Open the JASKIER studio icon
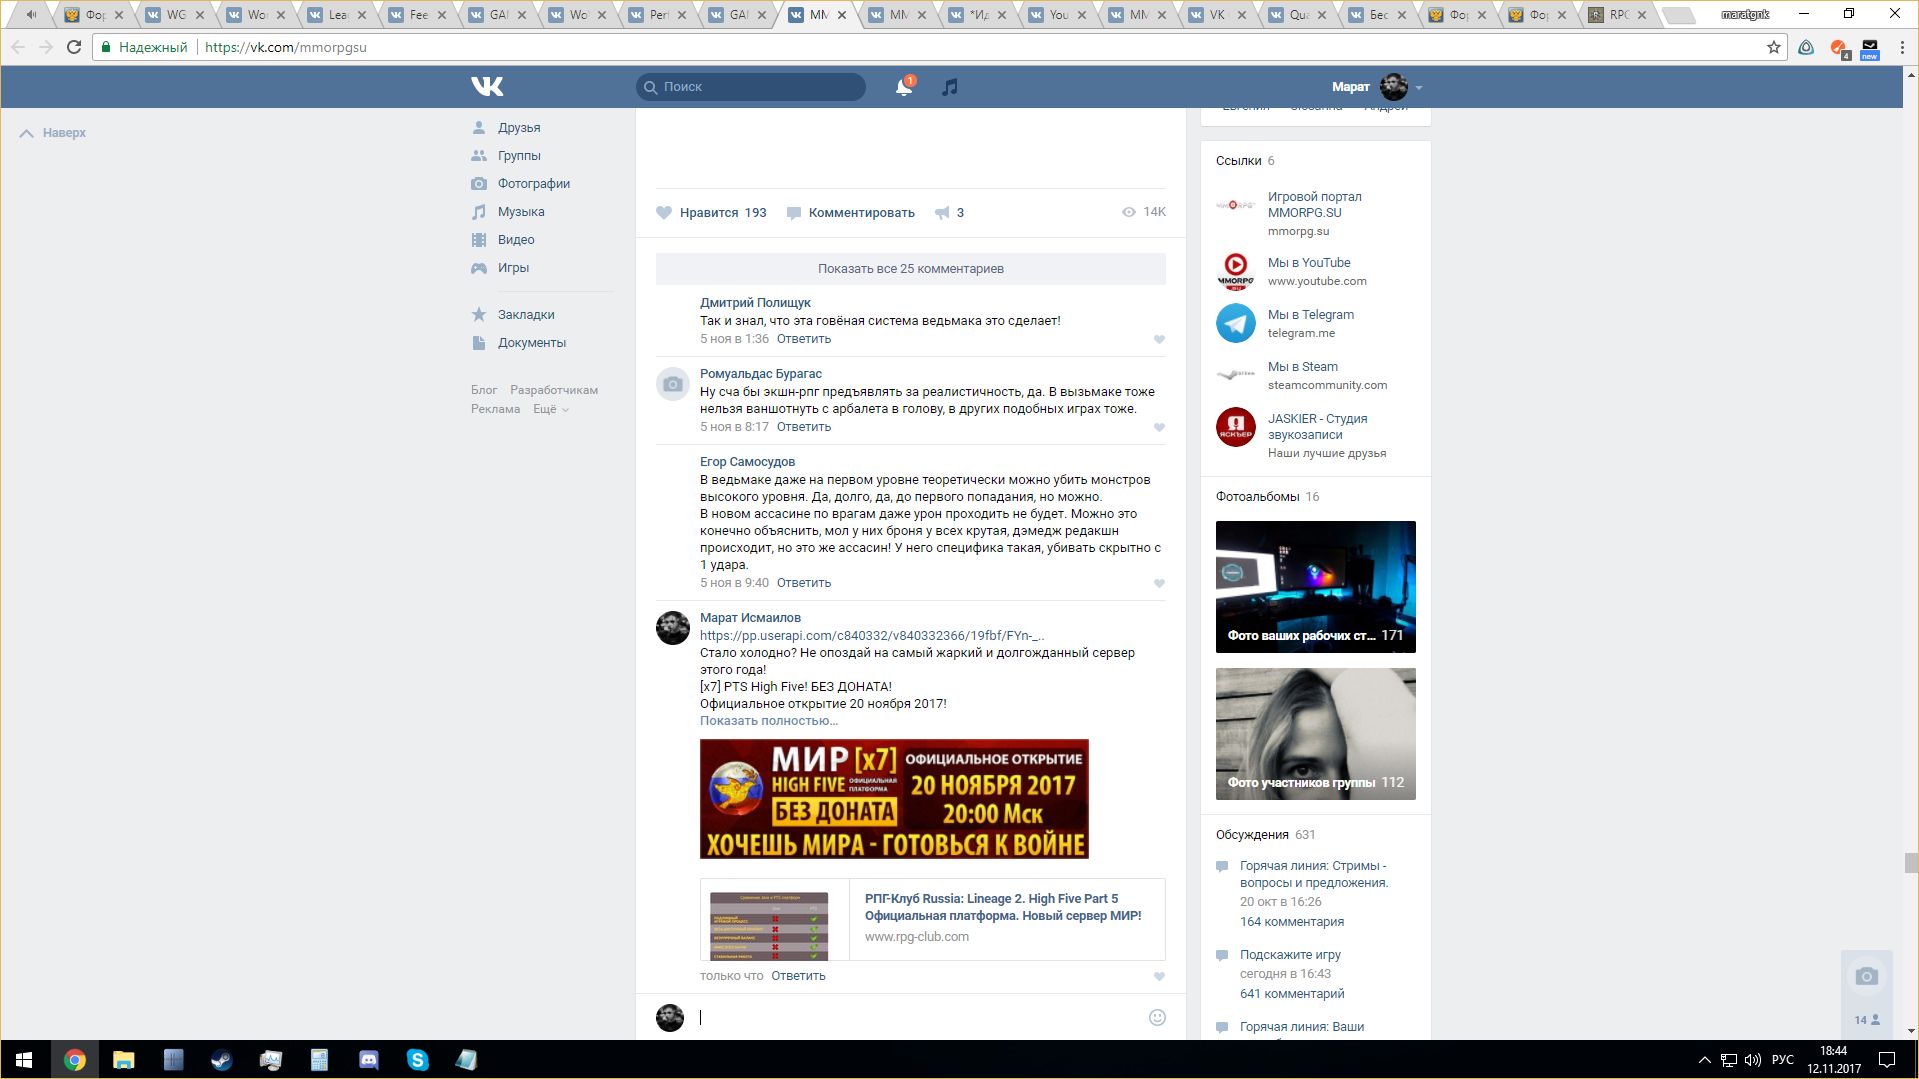 pyautogui.click(x=1236, y=427)
